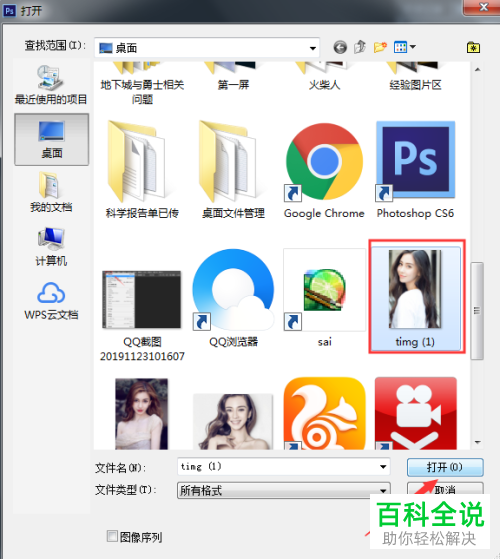Click the 取消 button

(445, 489)
